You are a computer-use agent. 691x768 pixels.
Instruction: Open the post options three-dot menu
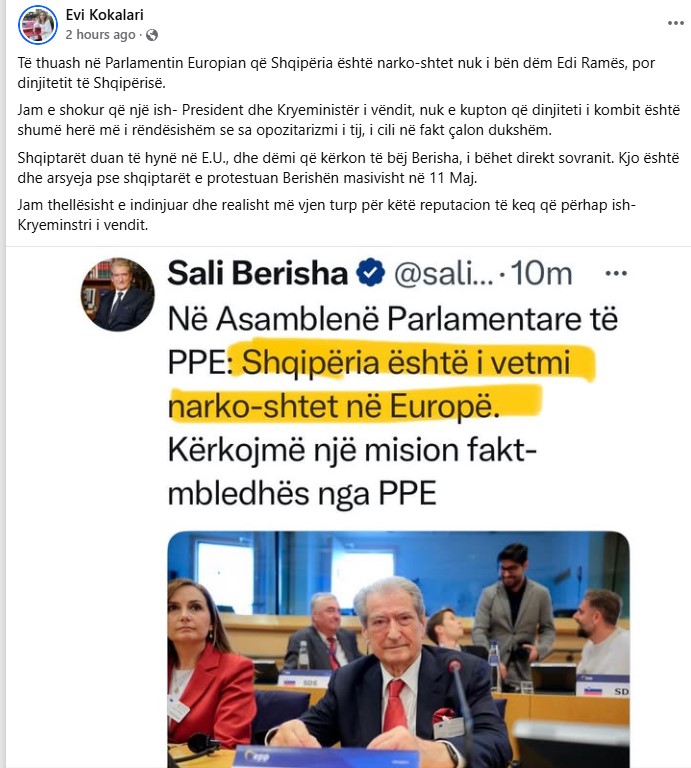point(676,23)
